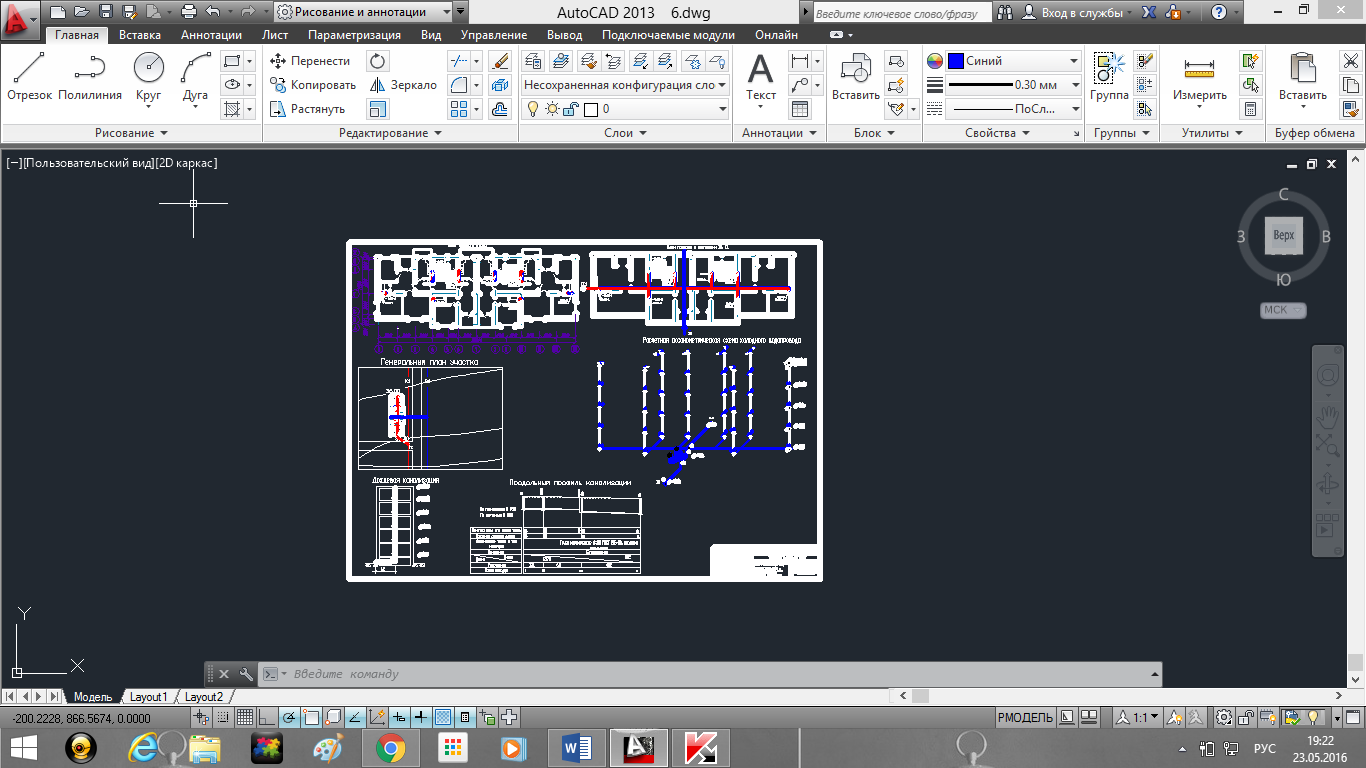Click the Растянуть stretch tool
The image size is (1366, 768).
pyautogui.click(x=307, y=109)
